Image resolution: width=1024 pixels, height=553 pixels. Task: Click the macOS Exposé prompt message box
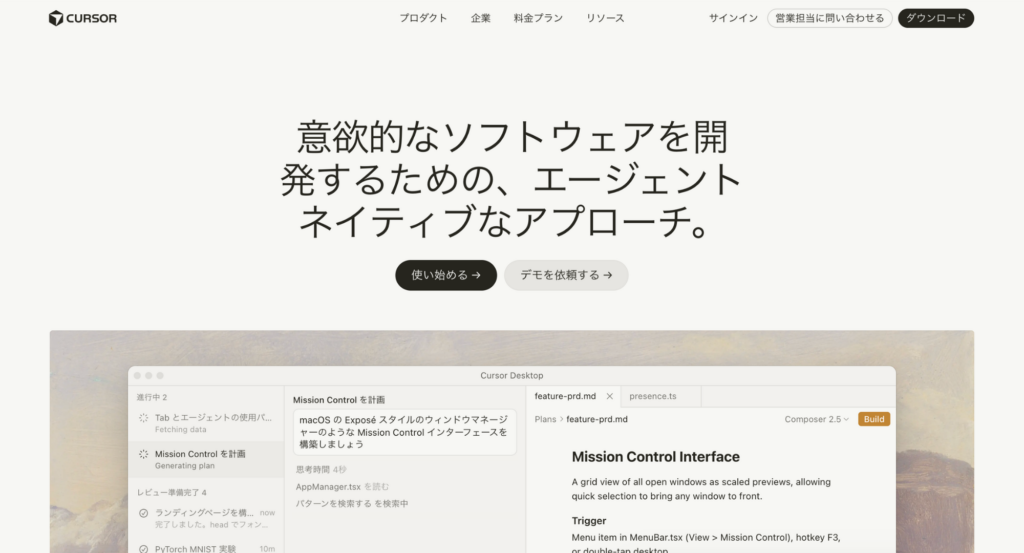point(405,432)
